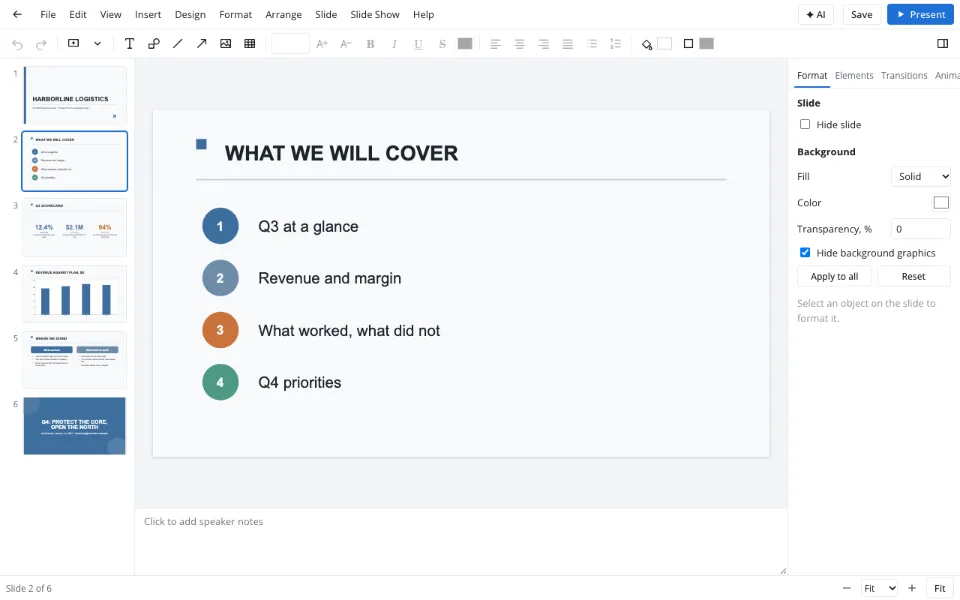Image resolution: width=960 pixels, height=600 pixels.
Task: Save the presentation
Action: coord(861,14)
